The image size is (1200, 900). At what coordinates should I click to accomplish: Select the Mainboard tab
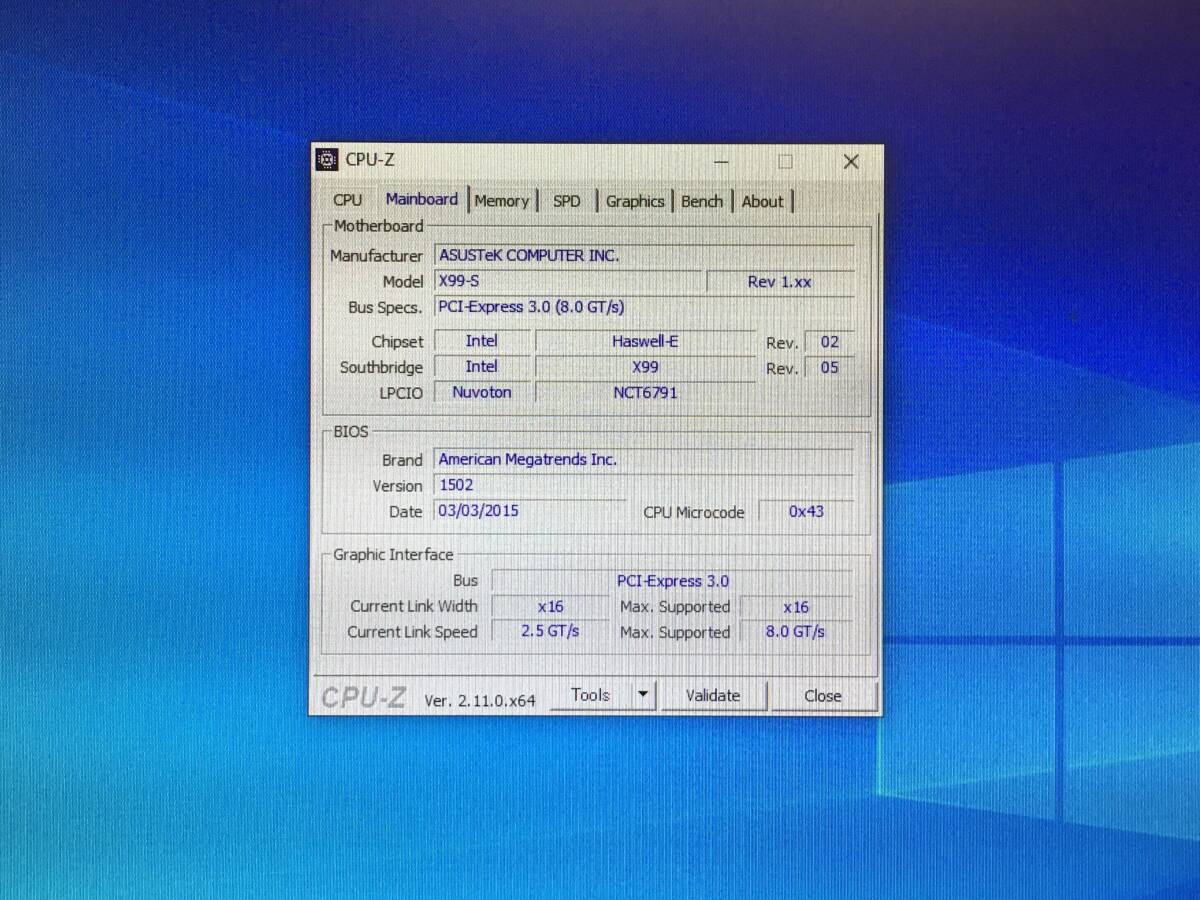421,199
